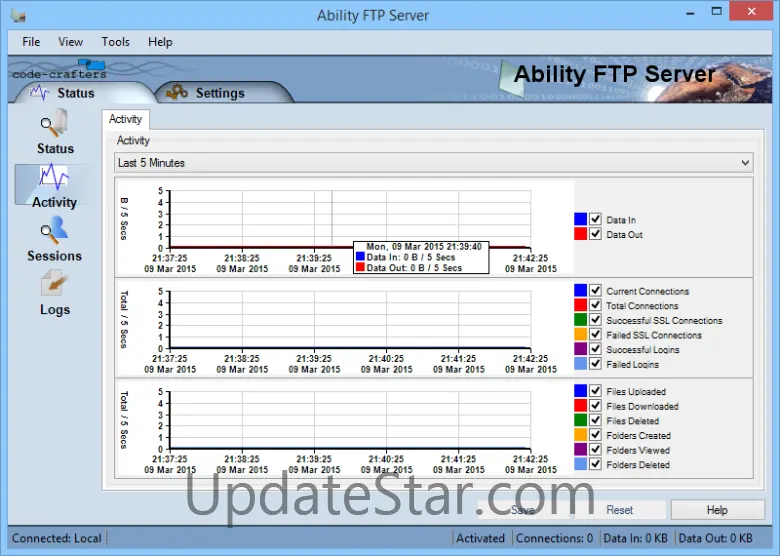Click the data graph tooltip dated 21:39:40

tap(421, 257)
